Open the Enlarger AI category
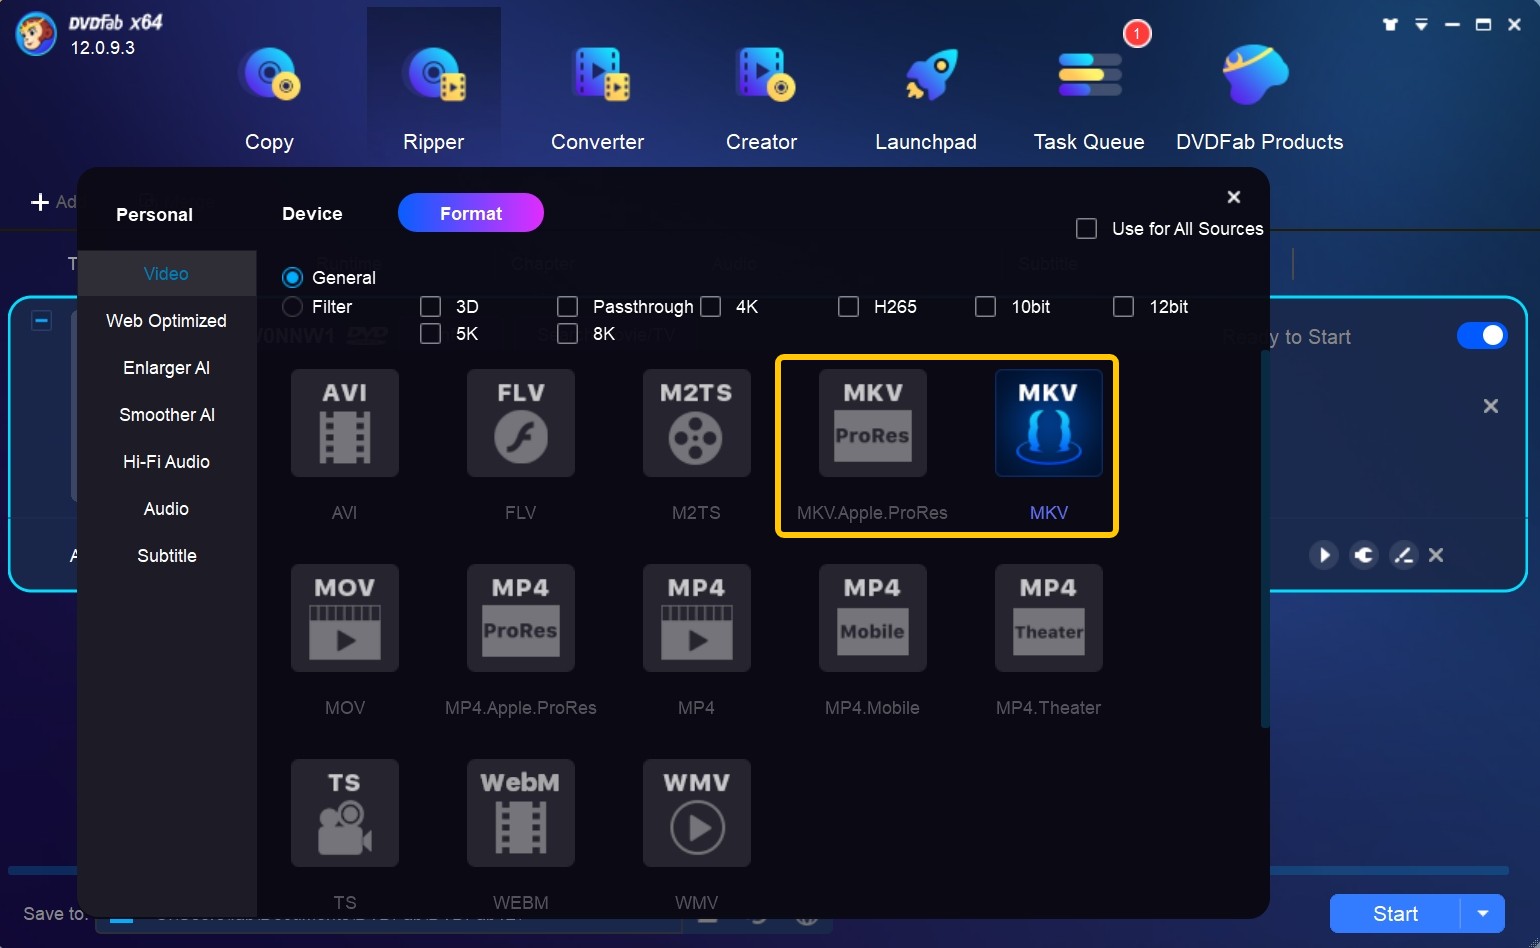Viewport: 1540px width, 948px height. tap(166, 367)
